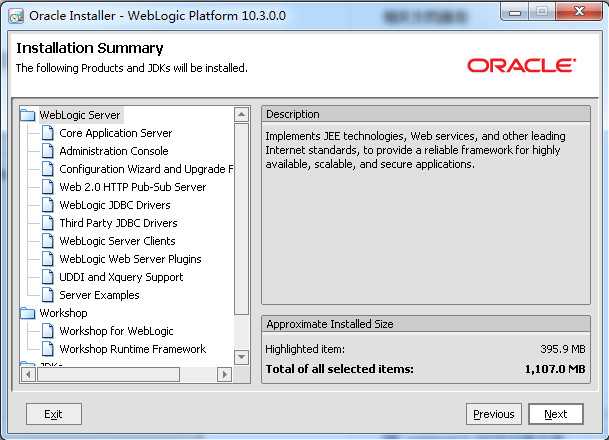The width and height of the screenshot is (609, 440).
Task: Click the tree scroll left arrow
Action: pyautogui.click(x=28, y=375)
